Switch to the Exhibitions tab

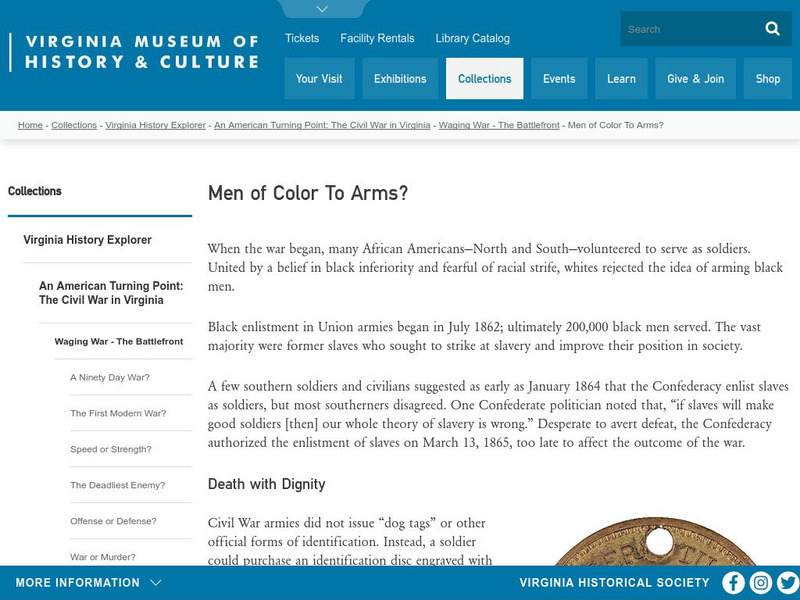400,78
